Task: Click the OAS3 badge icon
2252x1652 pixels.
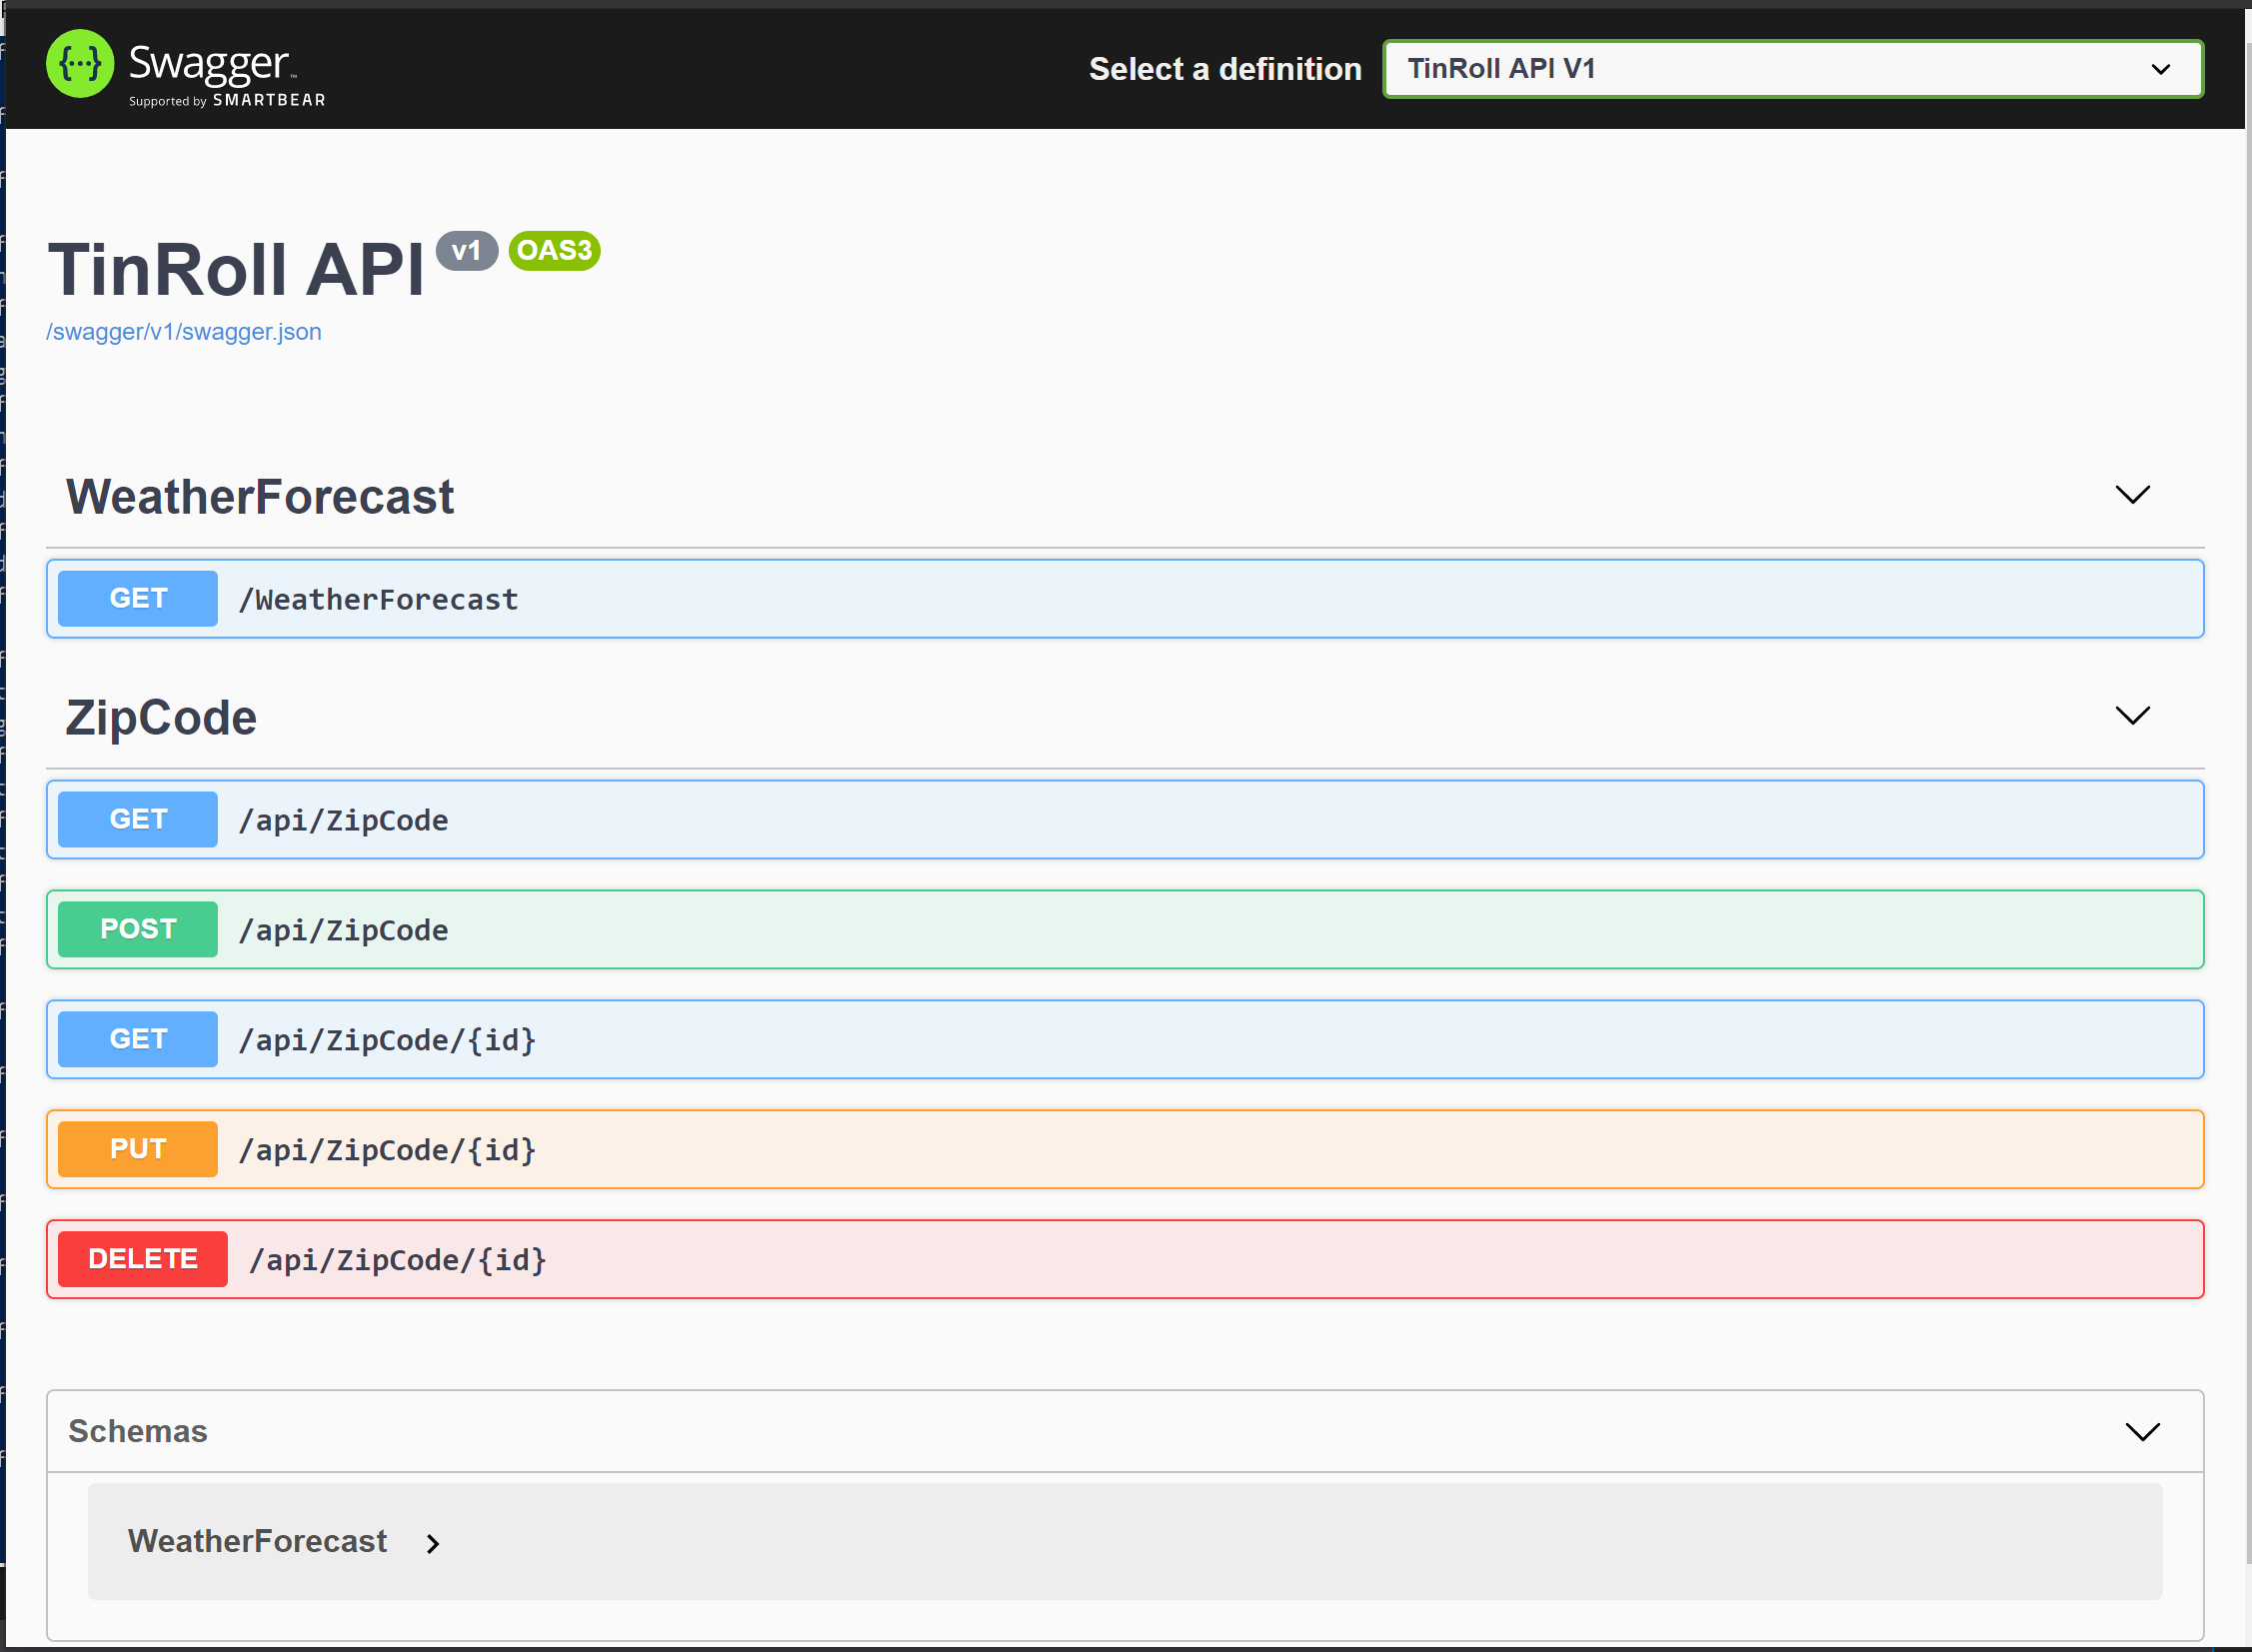Action: (x=556, y=250)
